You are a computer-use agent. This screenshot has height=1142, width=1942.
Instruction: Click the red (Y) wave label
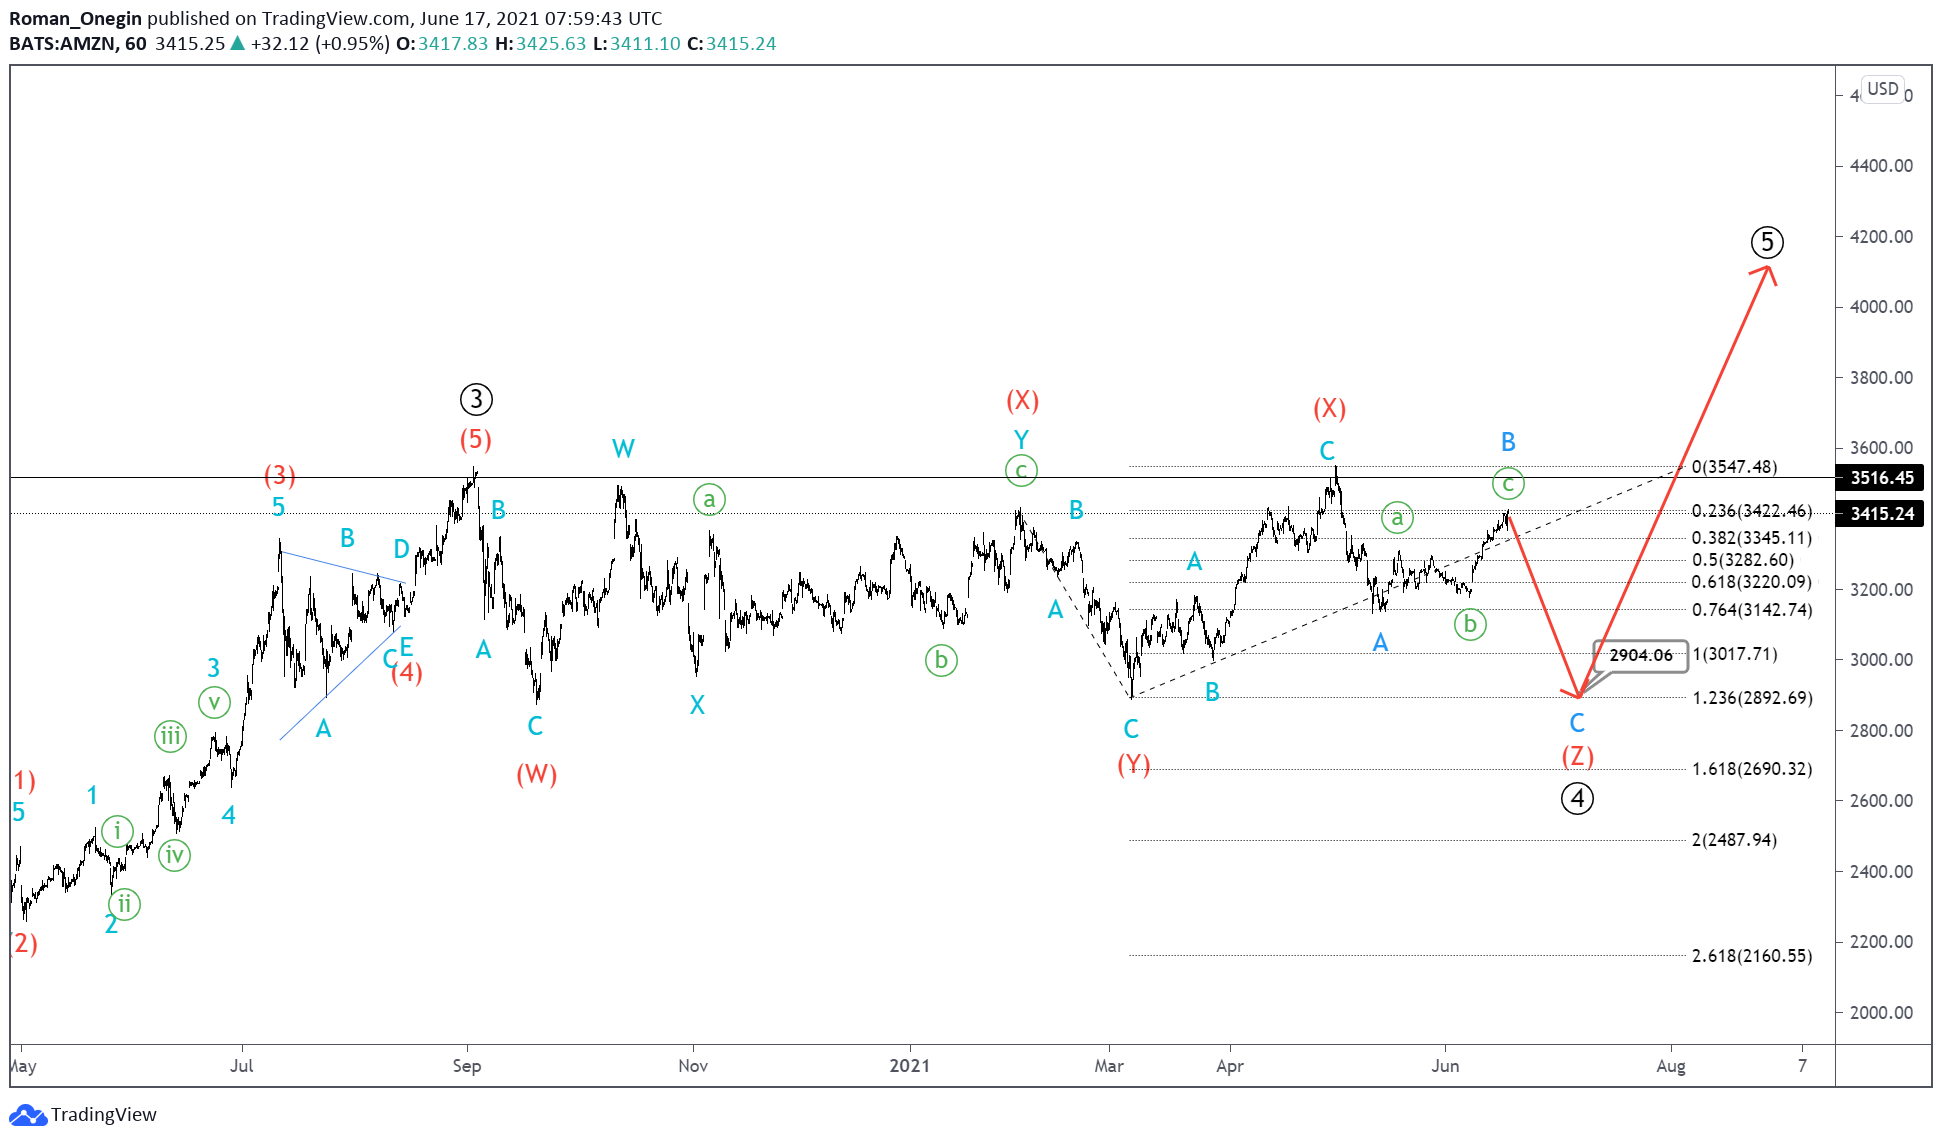tap(1133, 765)
